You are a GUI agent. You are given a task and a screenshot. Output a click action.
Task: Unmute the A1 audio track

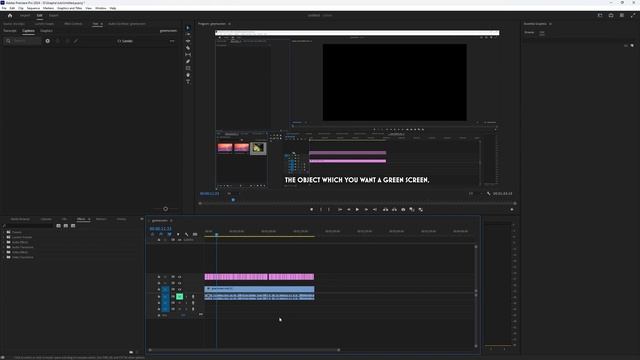pyautogui.click(x=180, y=297)
